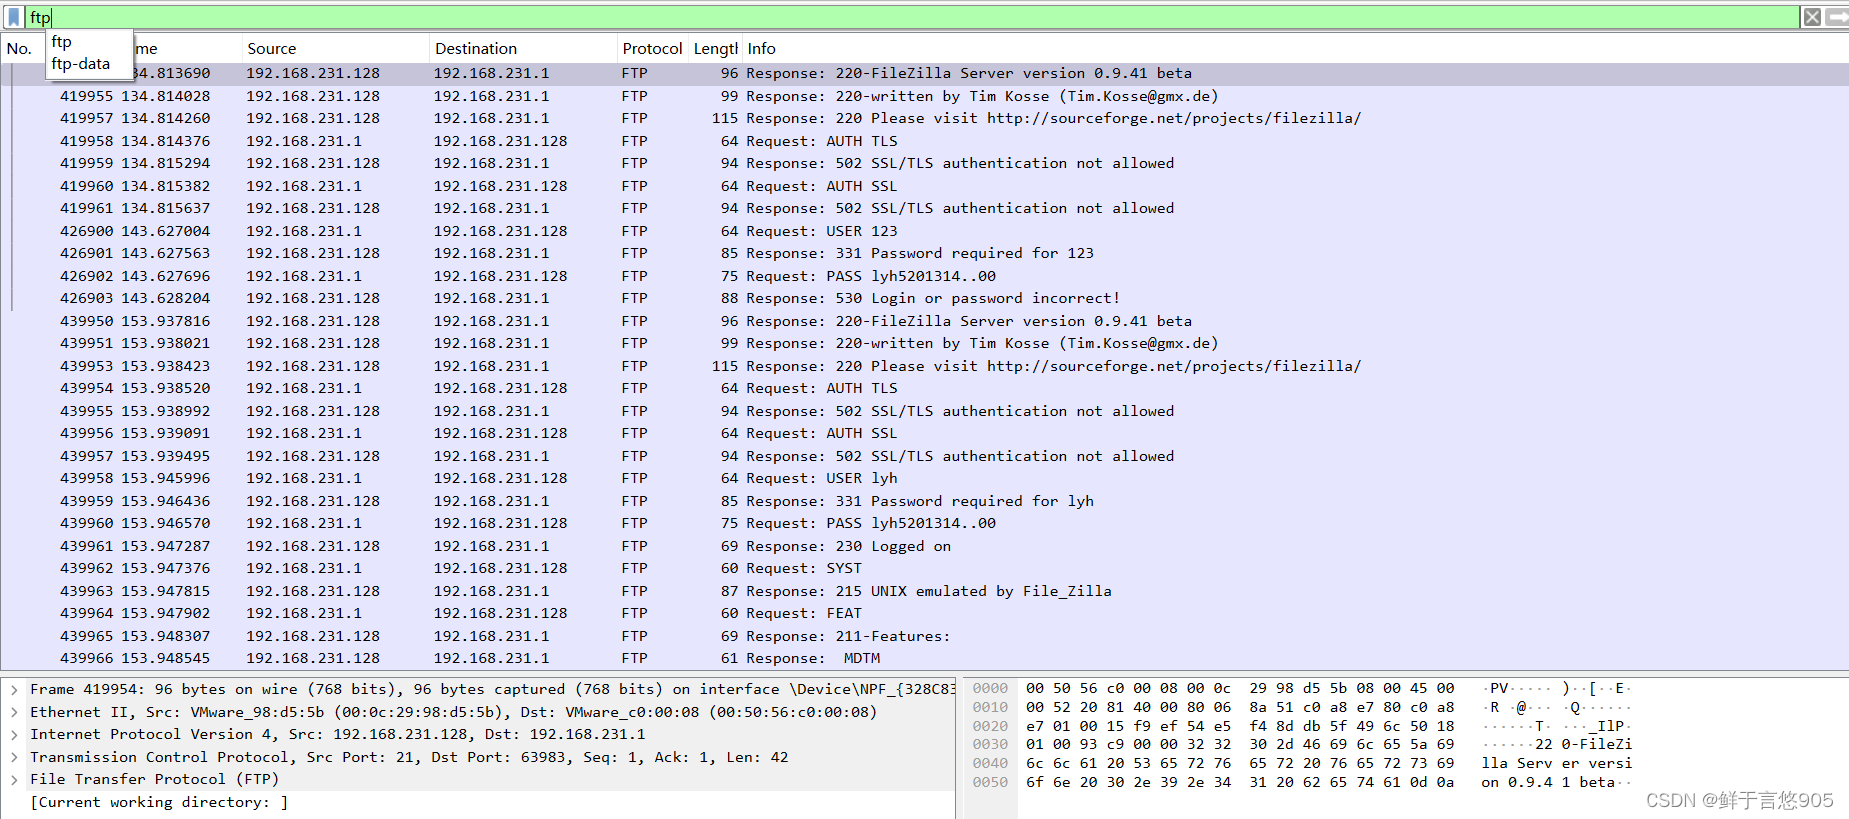Select the highlighted first packet at time 134.813690
Screen dimensions: 1849x819
coord(924,73)
